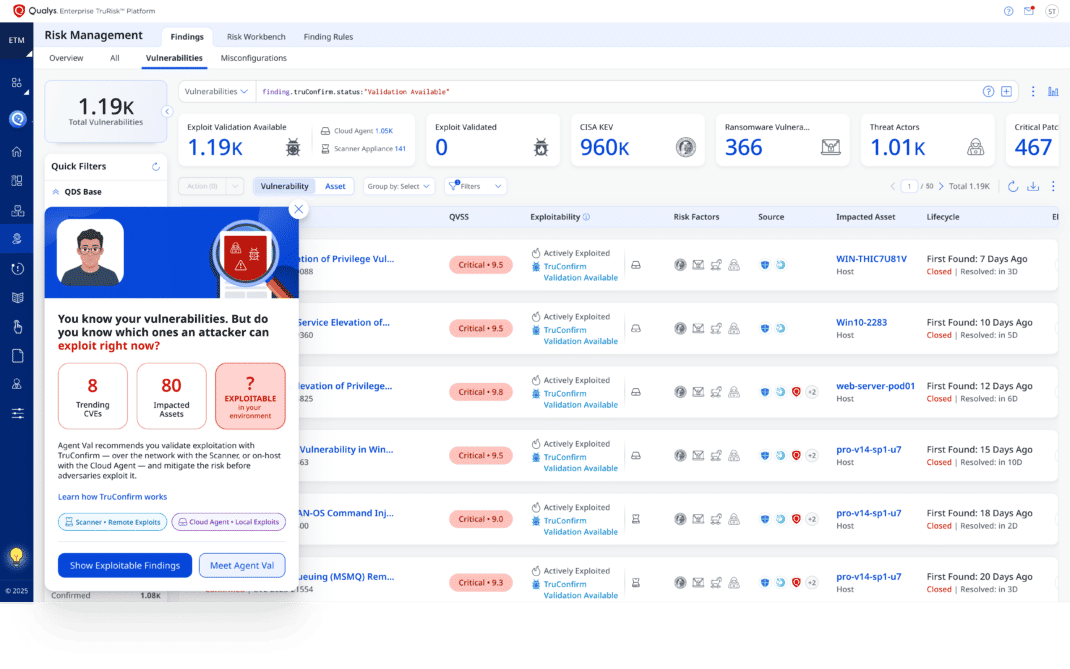Click the Threat Actors 1.01K tile

927,140
